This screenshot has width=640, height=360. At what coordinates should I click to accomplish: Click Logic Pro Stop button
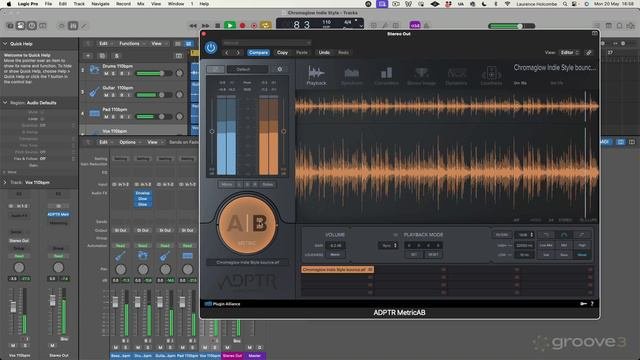(218, 25)
